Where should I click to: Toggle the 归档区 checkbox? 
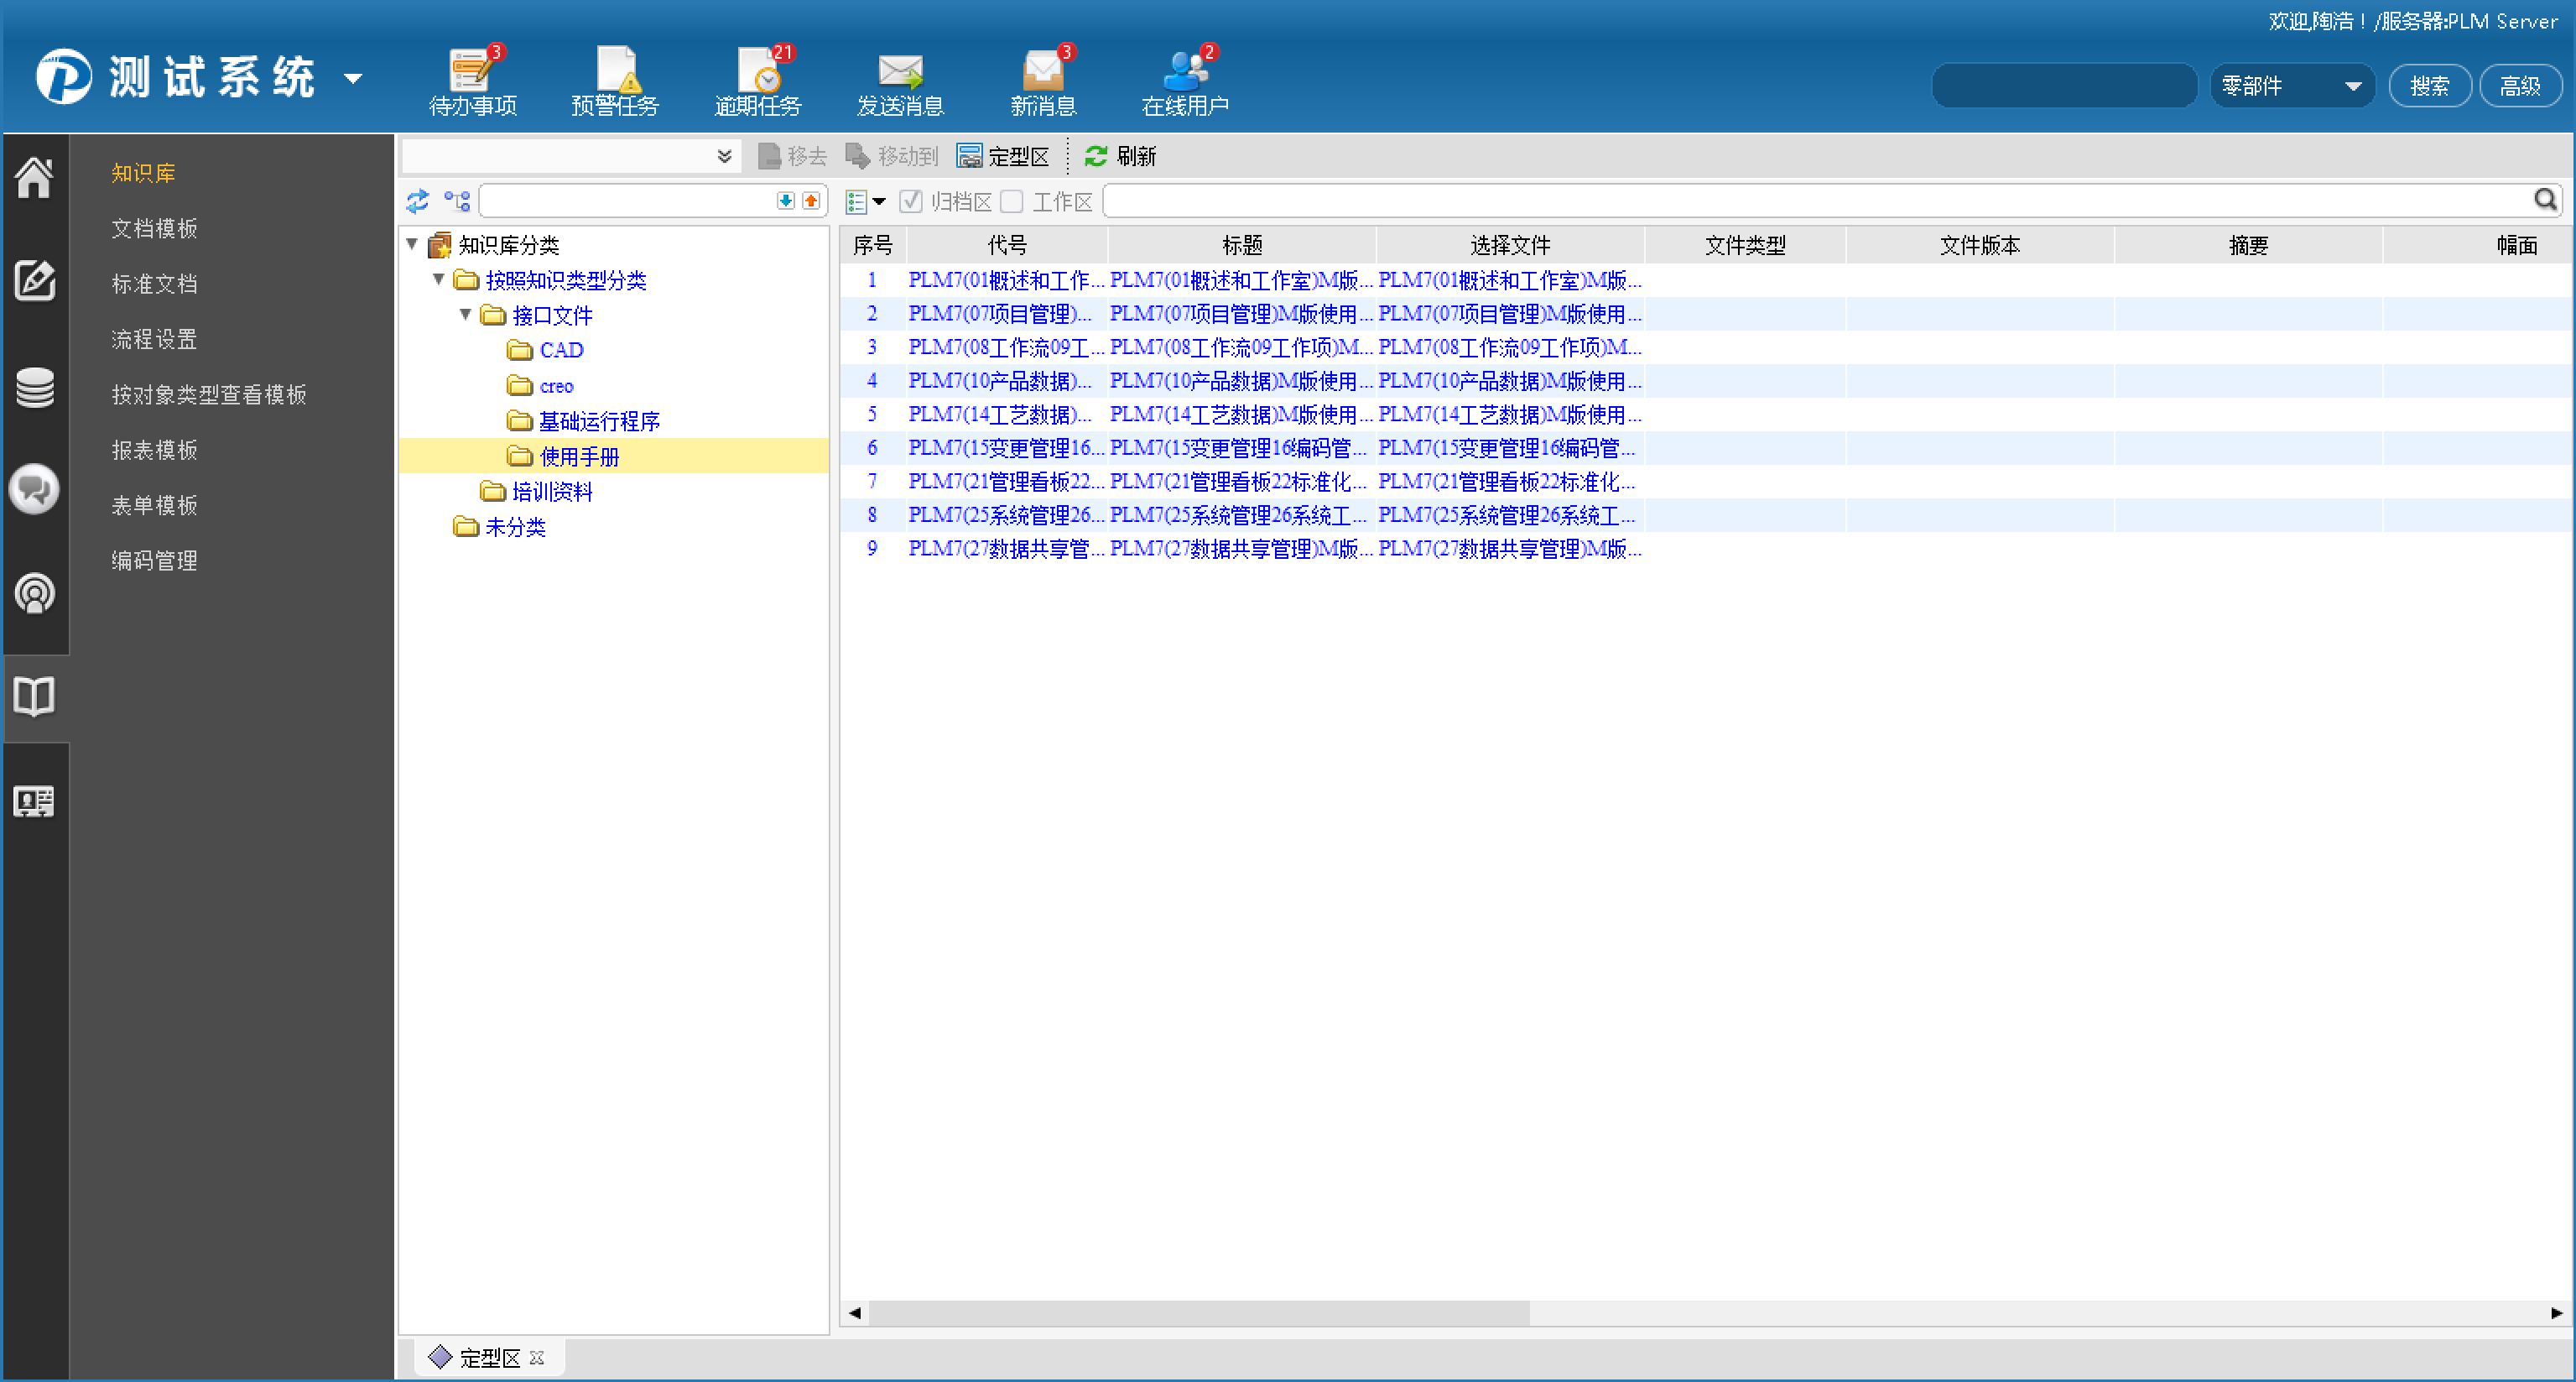[910, 202]
